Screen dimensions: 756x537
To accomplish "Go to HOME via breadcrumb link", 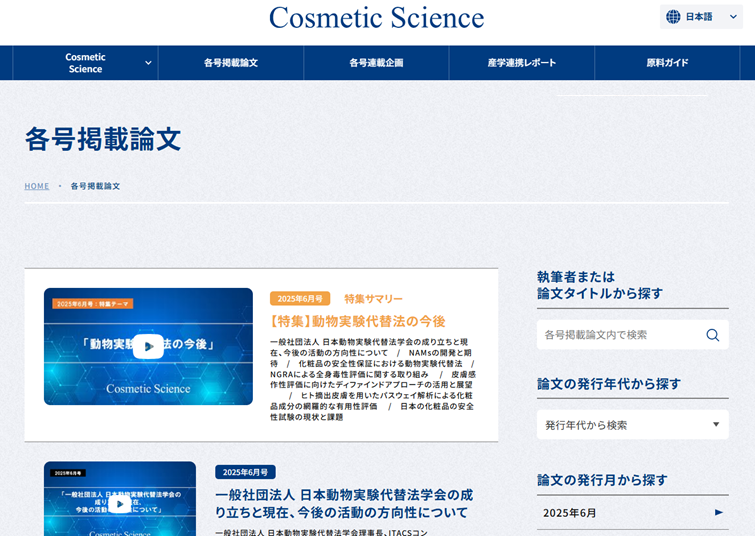I will (37, 186).
